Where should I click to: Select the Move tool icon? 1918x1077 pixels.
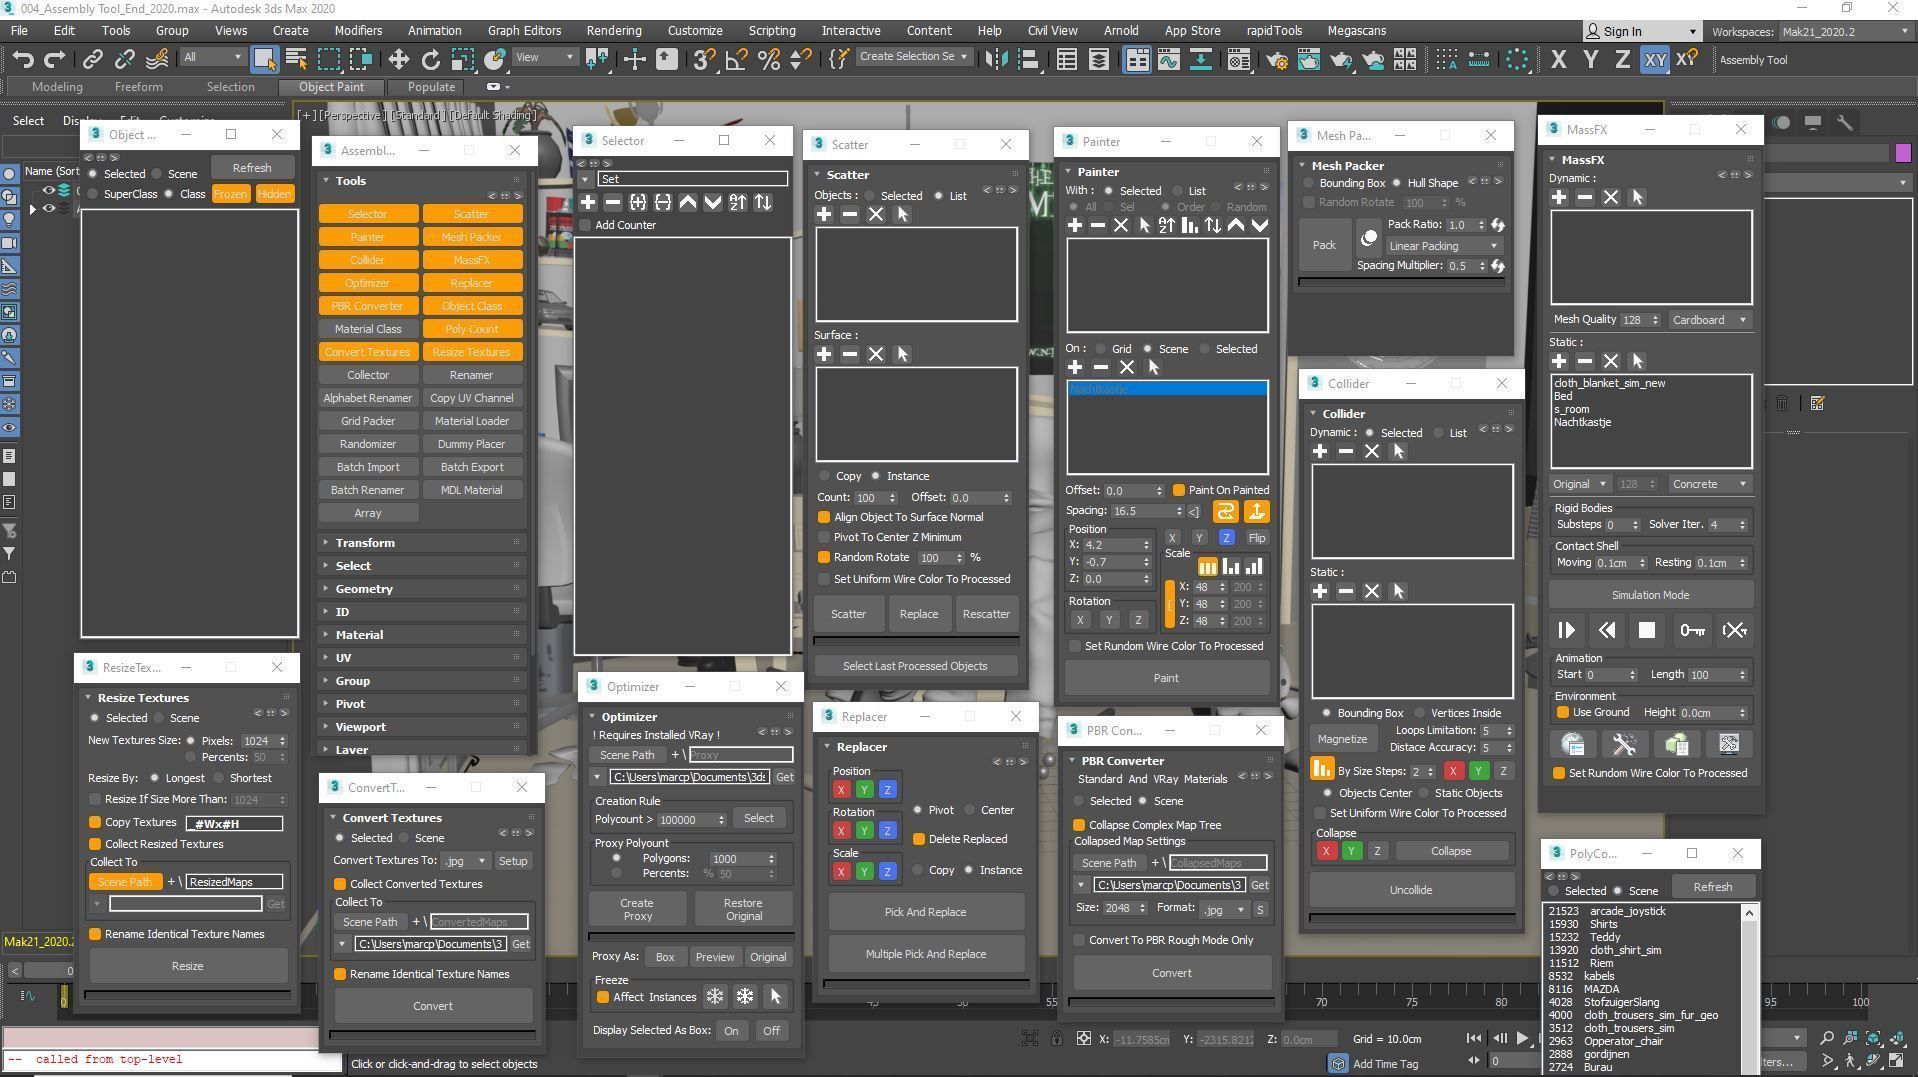coord(398,59)
